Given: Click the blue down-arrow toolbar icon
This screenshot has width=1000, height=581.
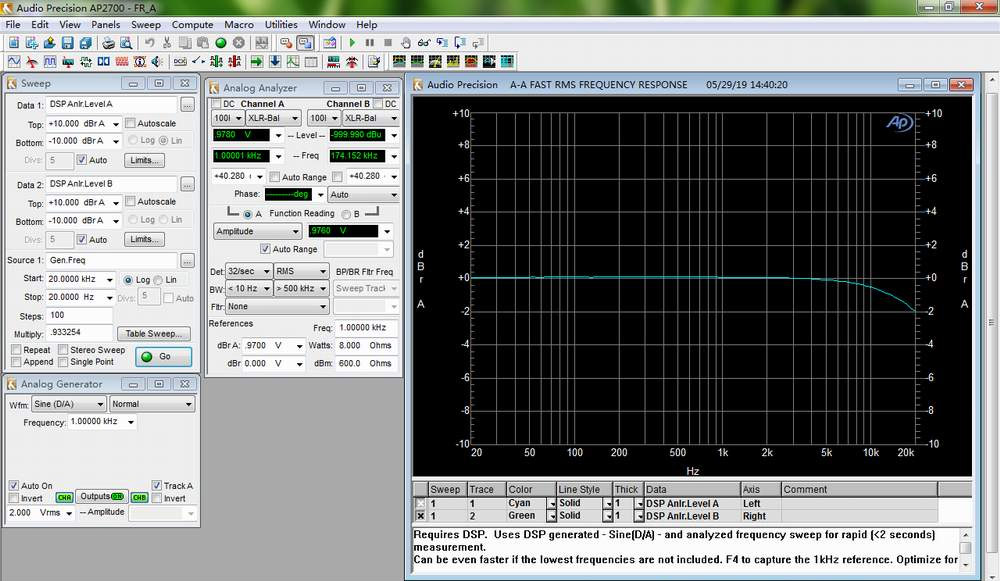Looking at the screenshot, I should (x=275, y=61).
